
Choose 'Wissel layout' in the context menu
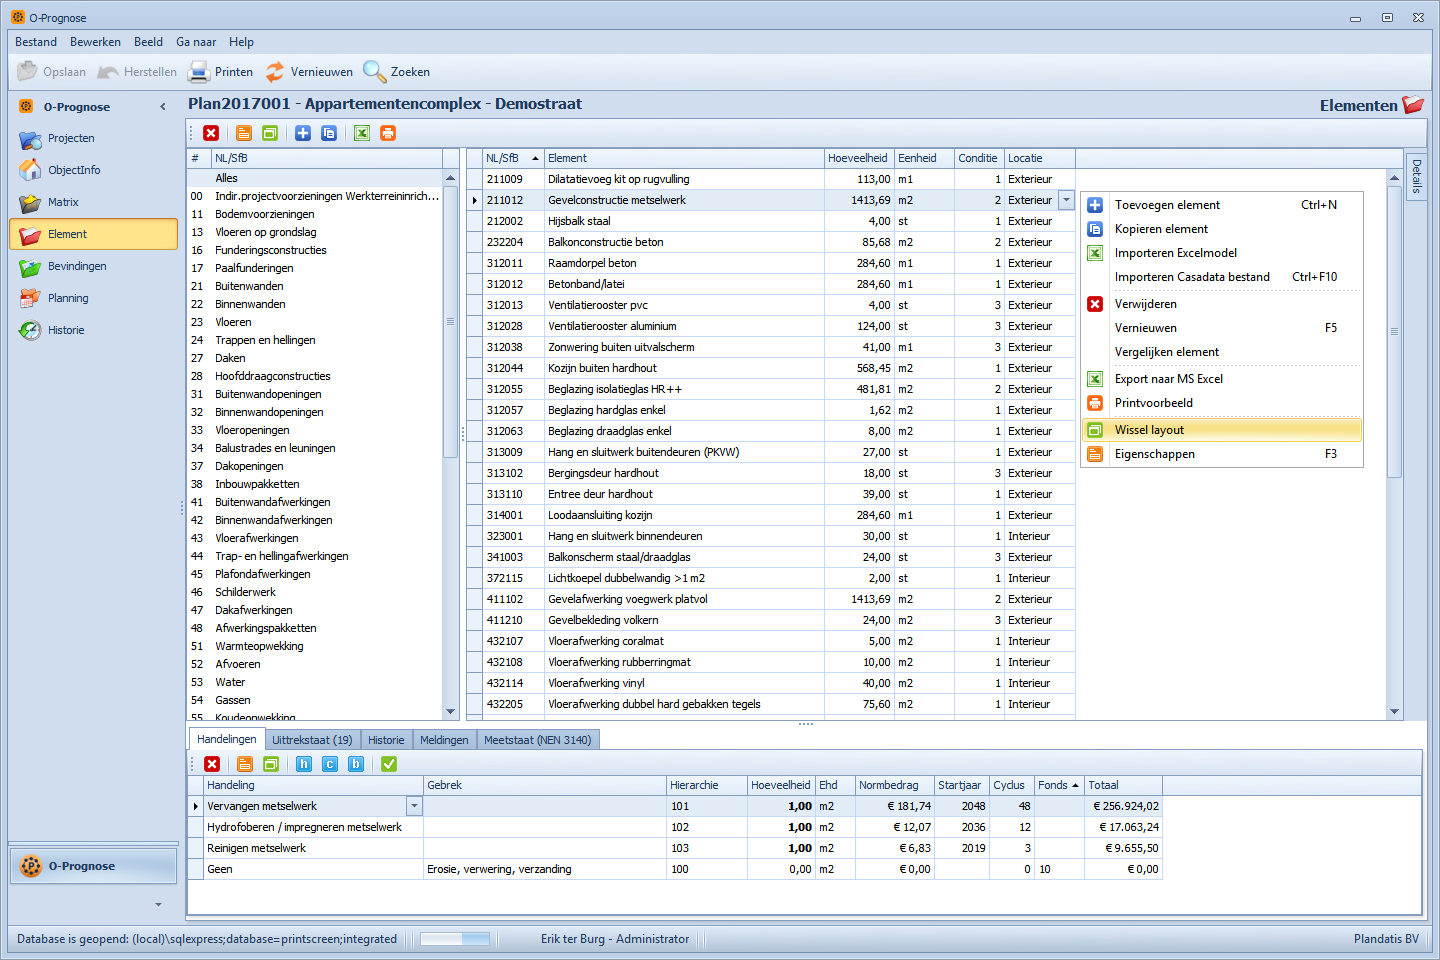coord(1149,430)
